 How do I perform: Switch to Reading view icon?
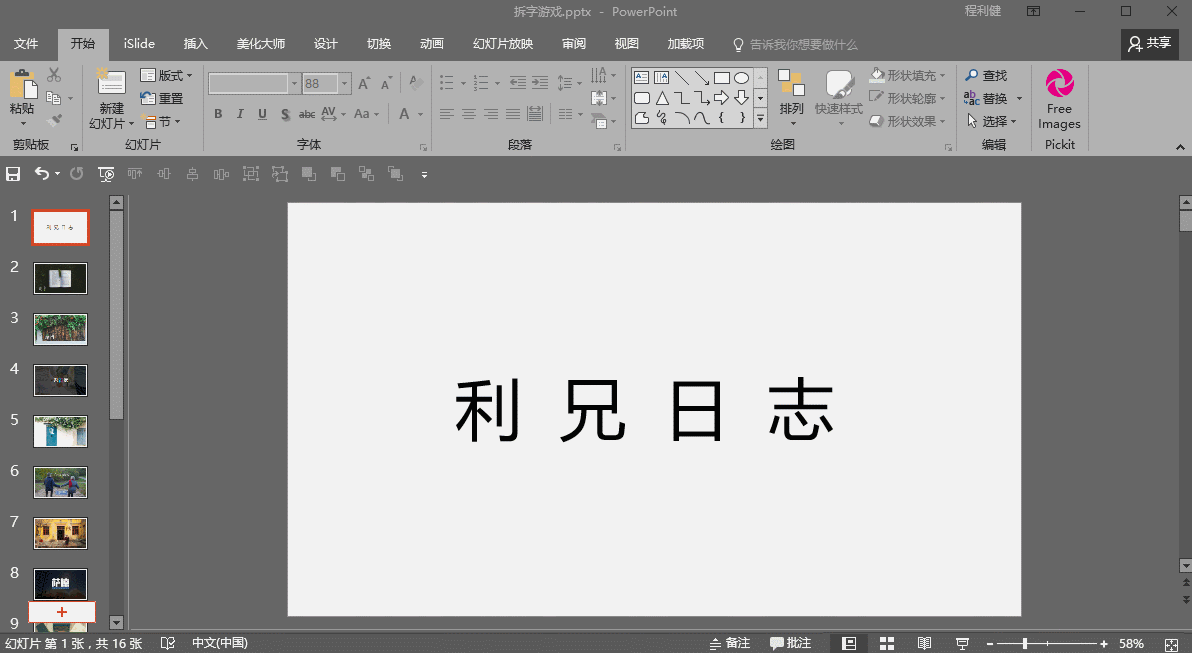coord(924,643)
